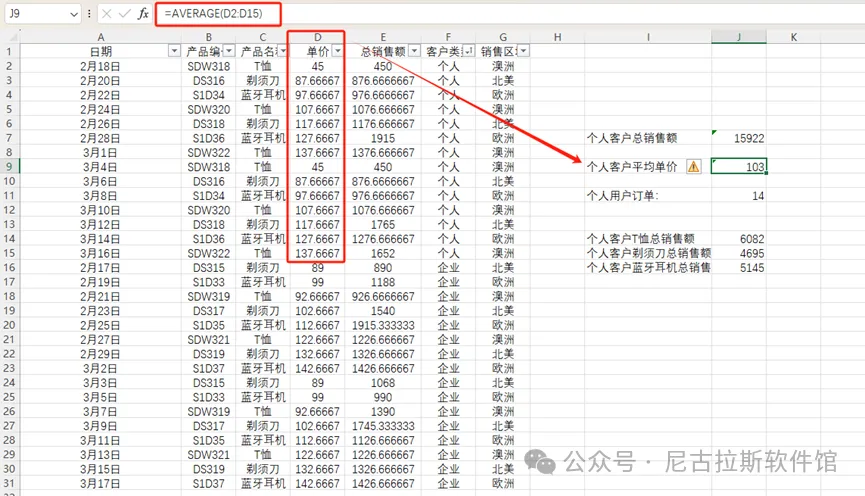Select sales cell 1188 in row 17
The height and width of the screenshot is (496, 865).
[x=383, y=282]
